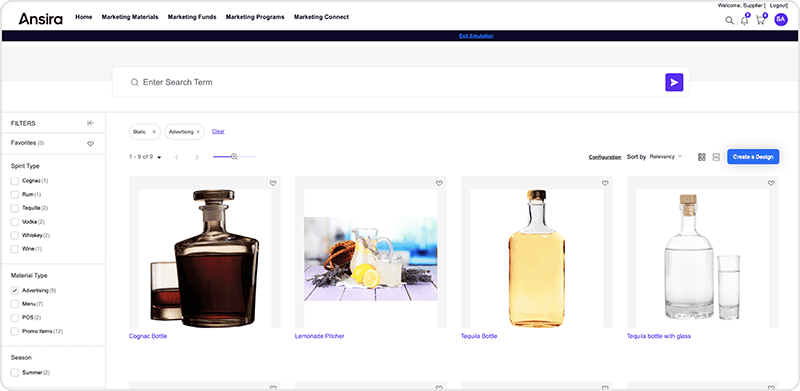
Task: Favorite the Cognac Bottle heart
Action: 273,183
